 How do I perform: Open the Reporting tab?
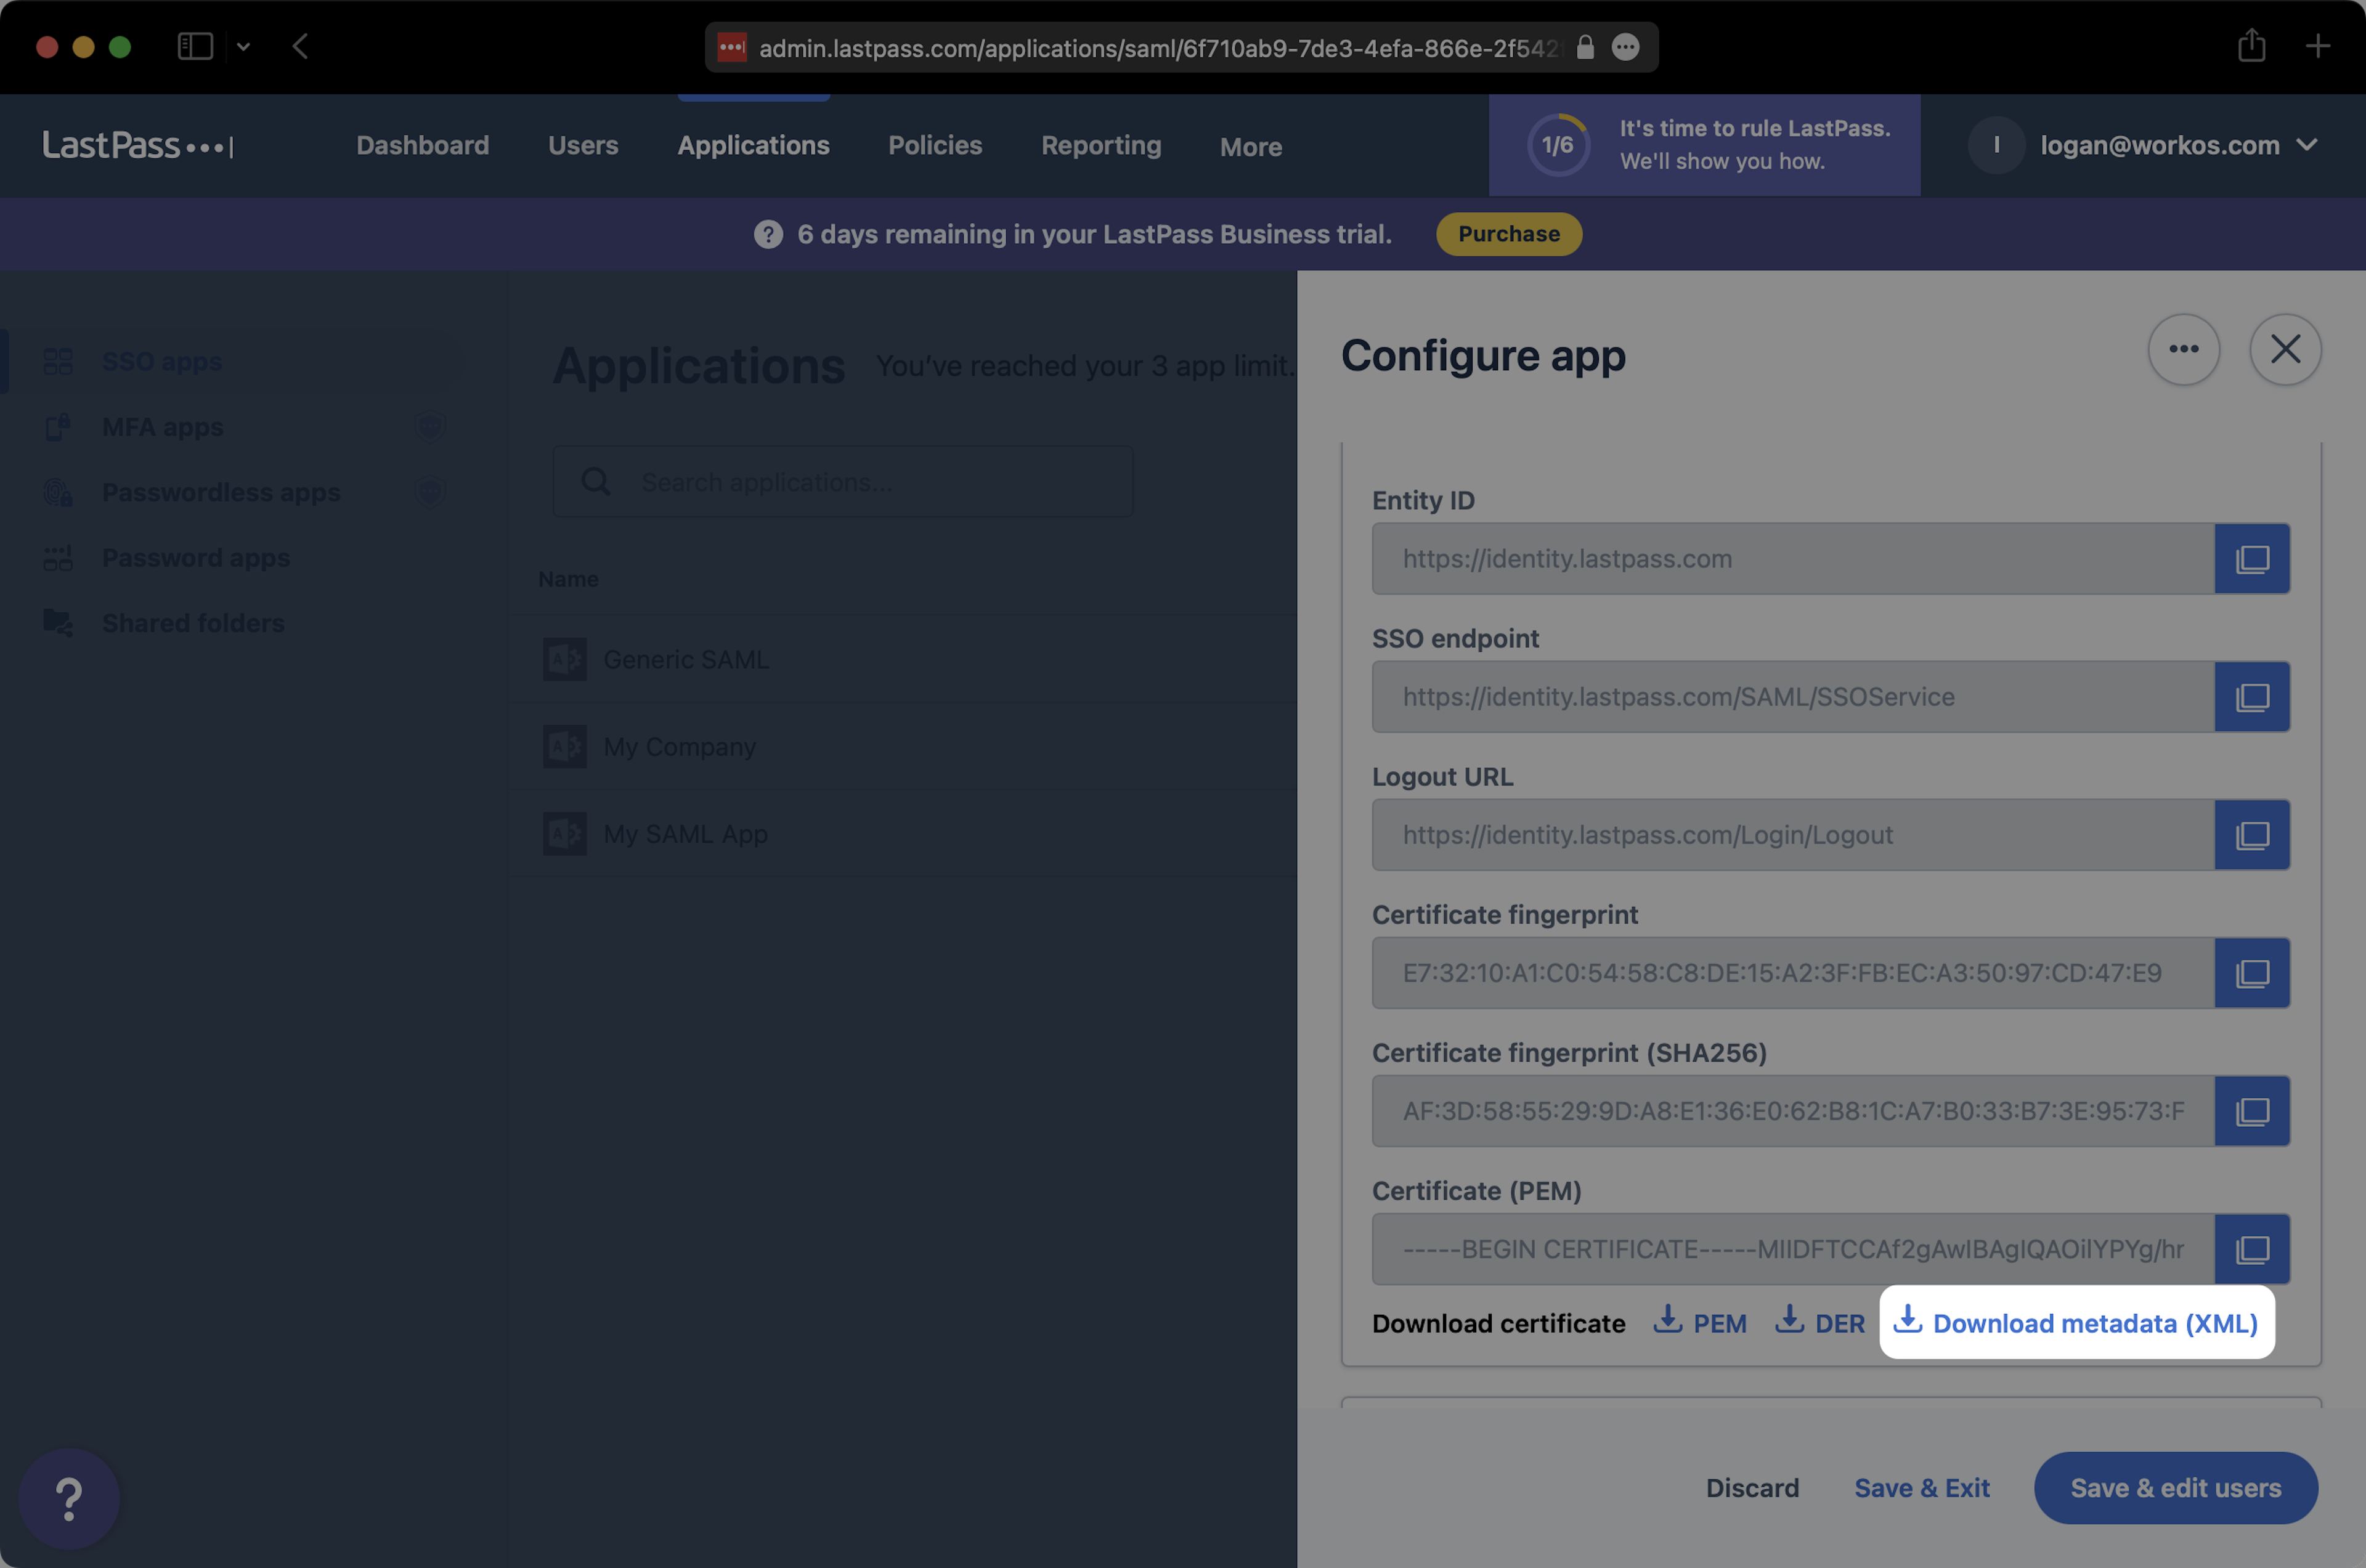1100,145
